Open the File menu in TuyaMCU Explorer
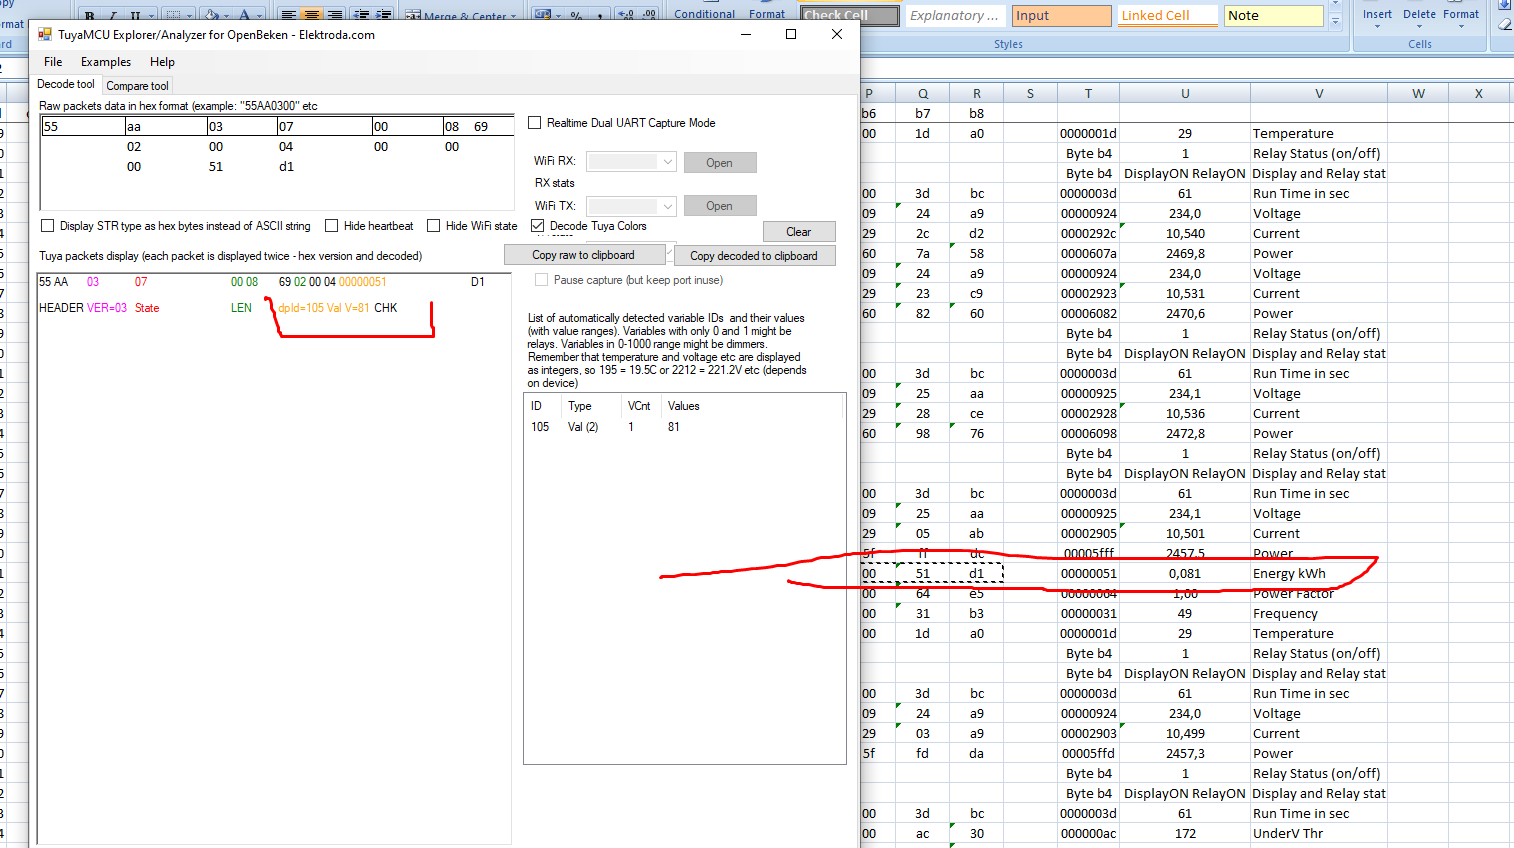This screenshot has width=1514, height=848. [x=53, y=62]
